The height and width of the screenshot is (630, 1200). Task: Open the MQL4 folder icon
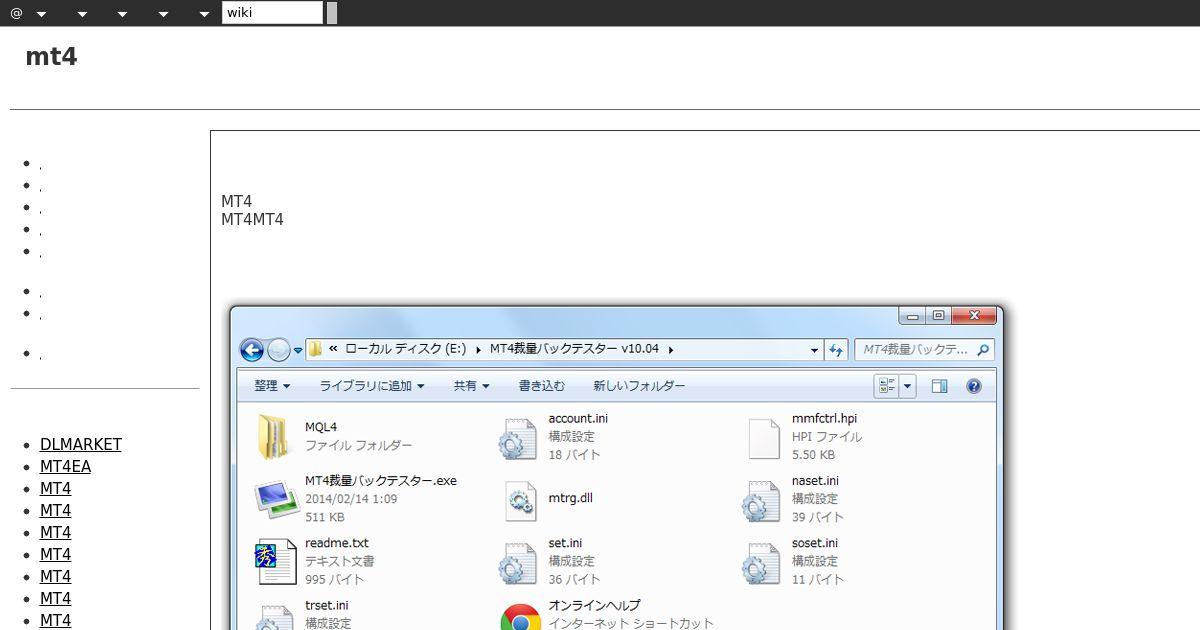coord(273,436)
